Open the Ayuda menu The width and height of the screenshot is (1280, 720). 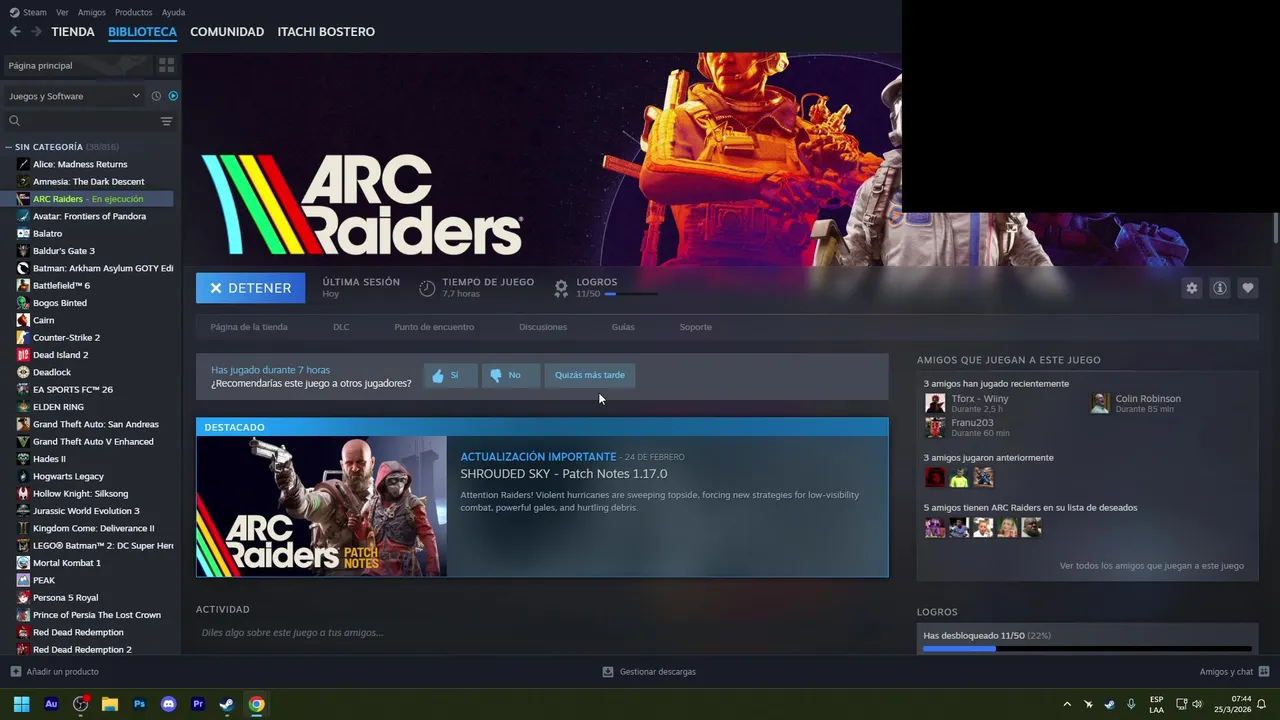173,12
